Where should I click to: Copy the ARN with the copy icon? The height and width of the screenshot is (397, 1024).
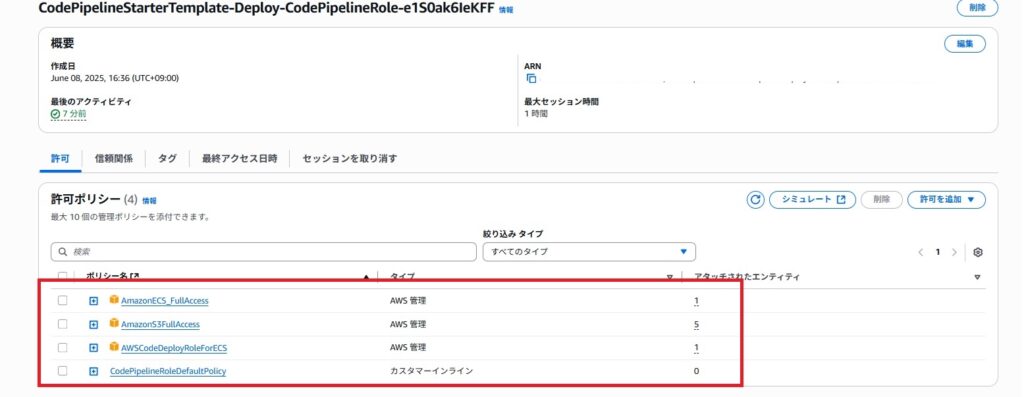pos(531,78)
